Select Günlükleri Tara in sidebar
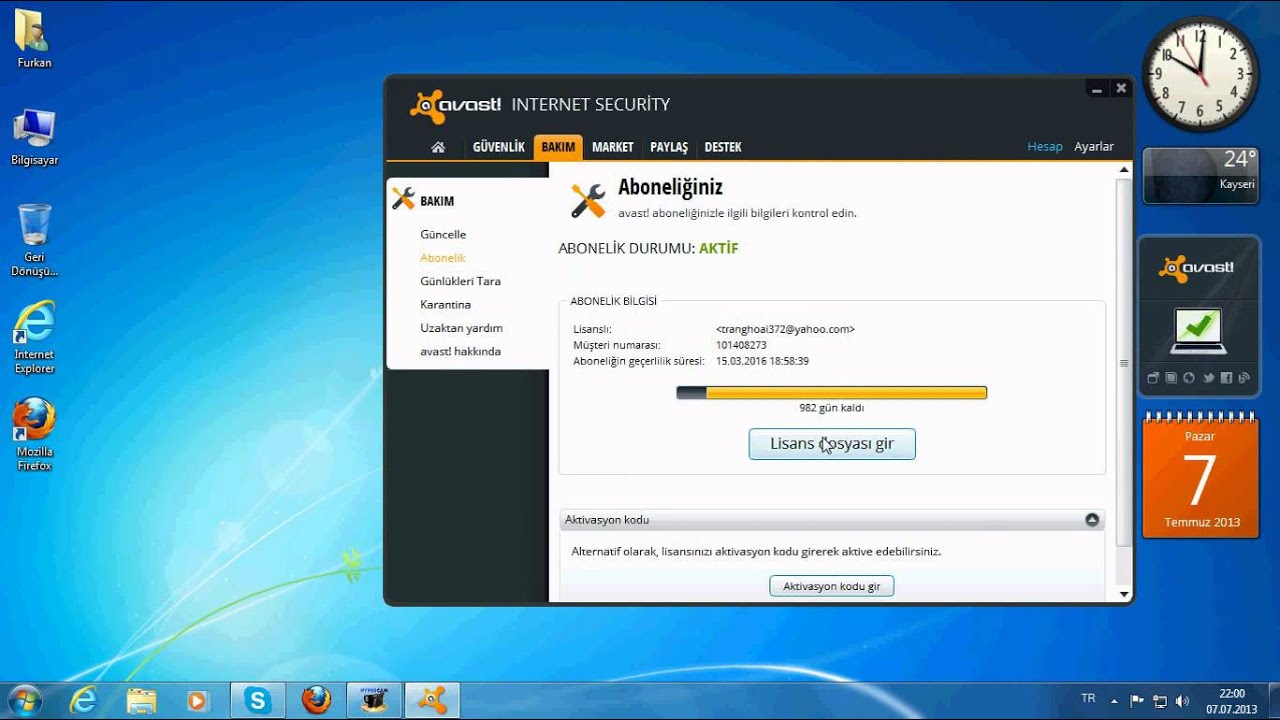Image resolution: width=1280 pixels, height=720 pixels. coord(461,281)
